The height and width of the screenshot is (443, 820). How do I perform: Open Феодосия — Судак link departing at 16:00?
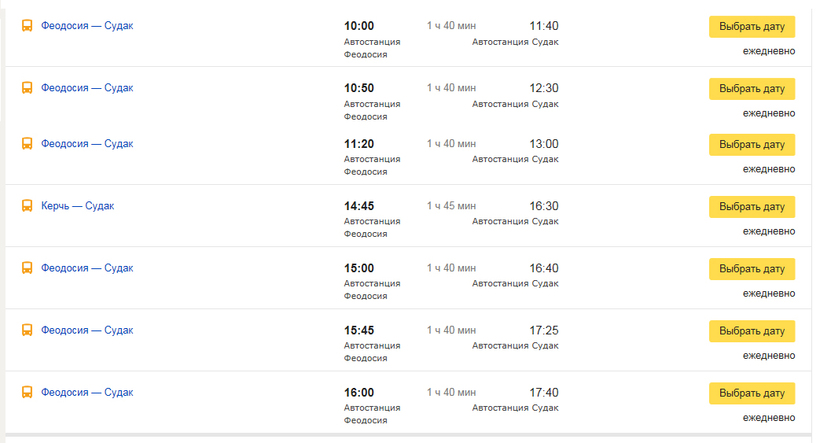point(87,392)
